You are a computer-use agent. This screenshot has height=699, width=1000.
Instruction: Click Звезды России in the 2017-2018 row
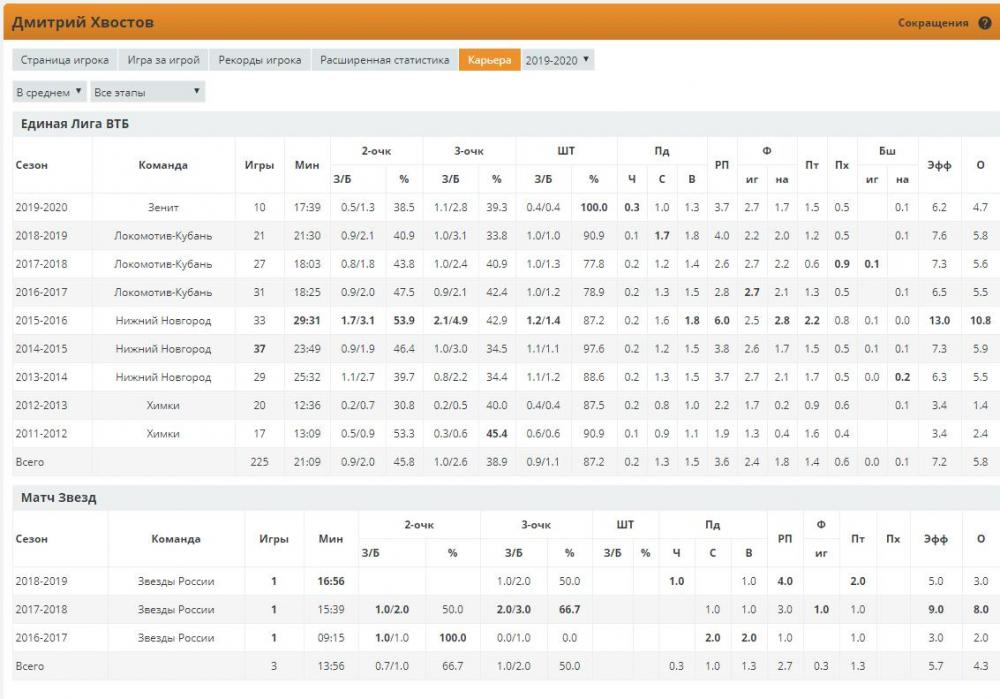[x=176, y=609]
